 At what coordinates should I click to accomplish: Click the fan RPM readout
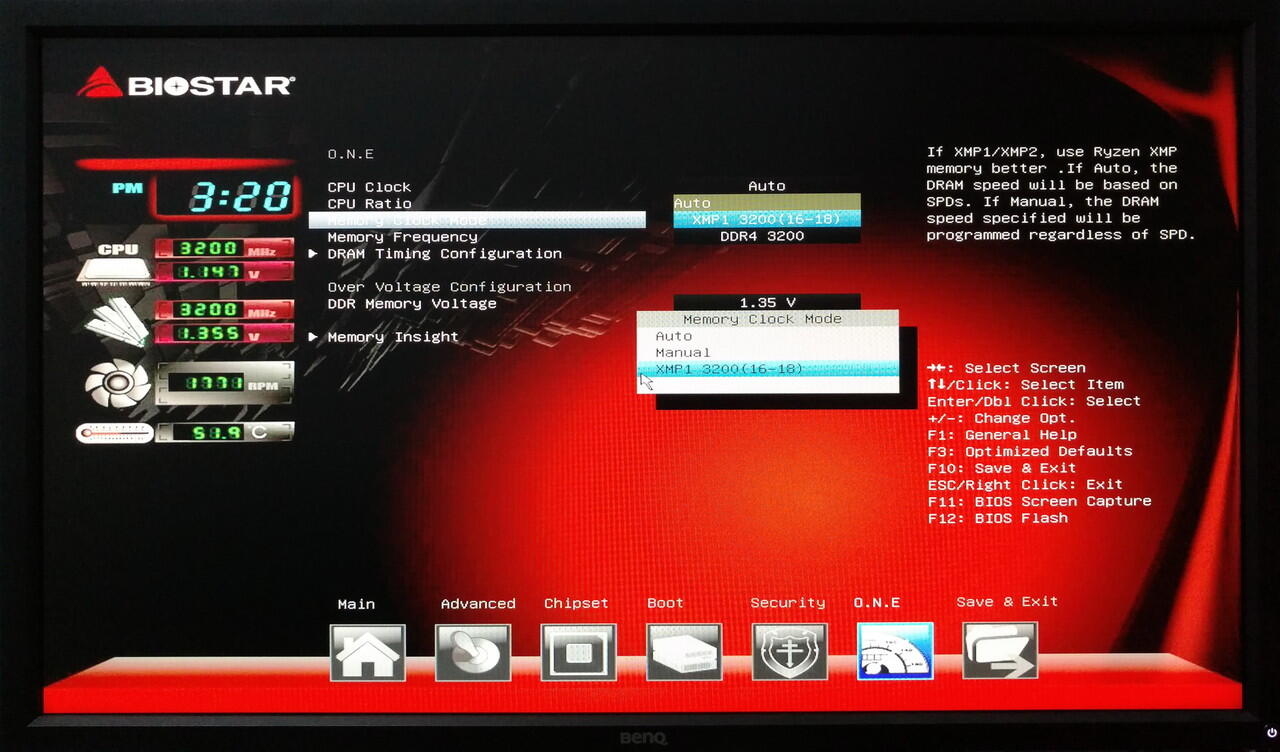point(224,383)
